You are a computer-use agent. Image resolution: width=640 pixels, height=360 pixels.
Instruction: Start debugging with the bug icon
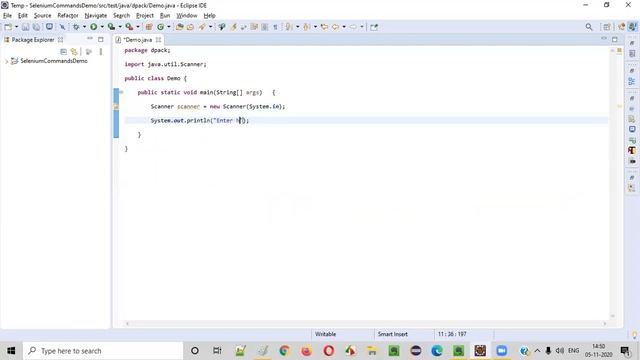tap(76, 27)
